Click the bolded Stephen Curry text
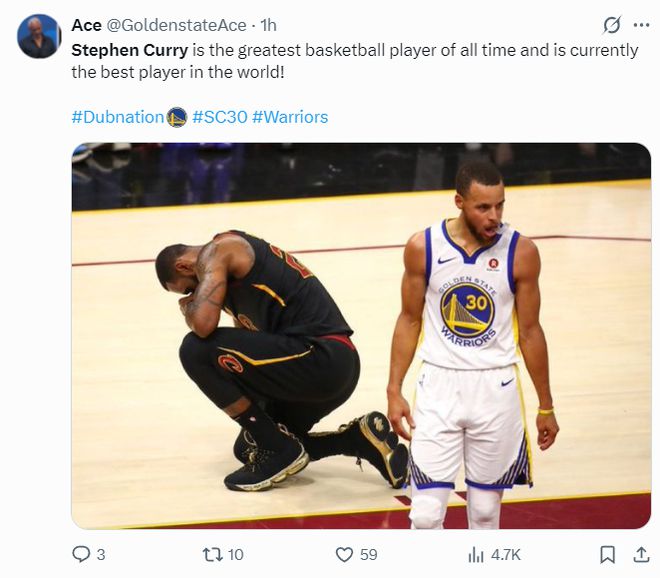 (x=130, y=51)
